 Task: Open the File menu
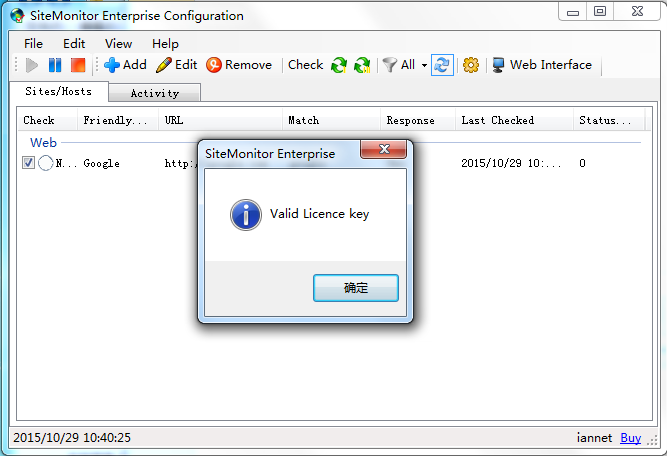(x=33, y=44)
